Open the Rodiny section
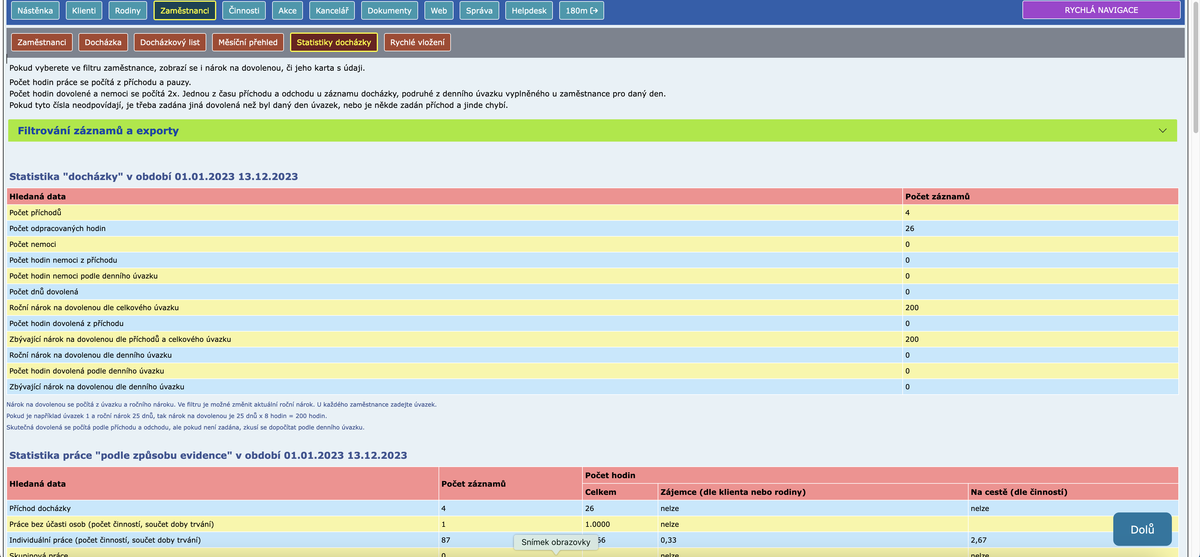This screenshot has height=557, width=1200. click(x=128, y=10)
